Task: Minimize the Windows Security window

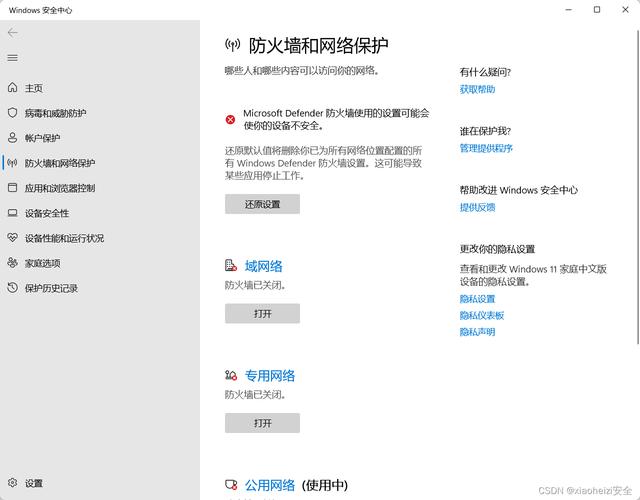Action: coord(568,9)
